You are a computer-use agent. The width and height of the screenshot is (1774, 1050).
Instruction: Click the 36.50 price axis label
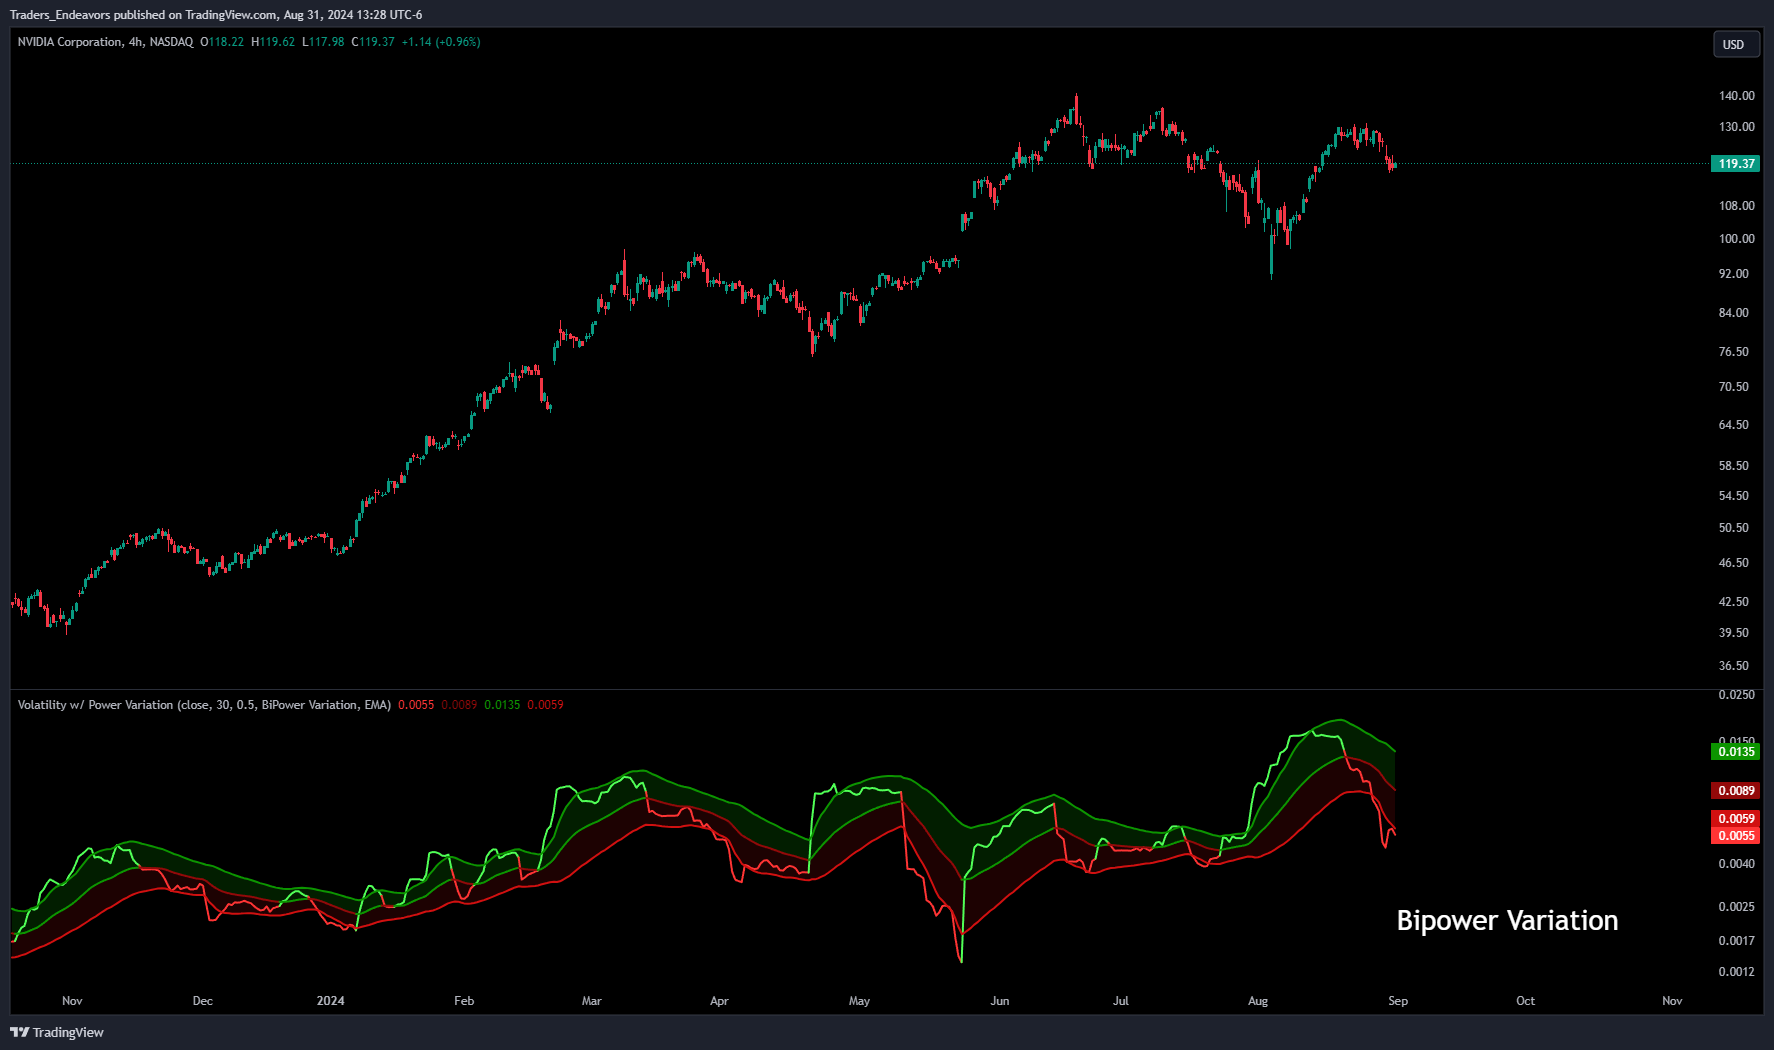1733,666
